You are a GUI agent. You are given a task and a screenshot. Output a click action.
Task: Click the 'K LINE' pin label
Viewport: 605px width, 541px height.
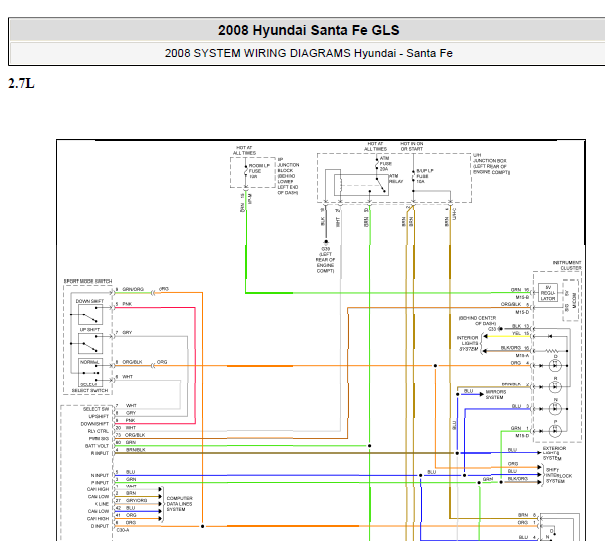[102, 504]
